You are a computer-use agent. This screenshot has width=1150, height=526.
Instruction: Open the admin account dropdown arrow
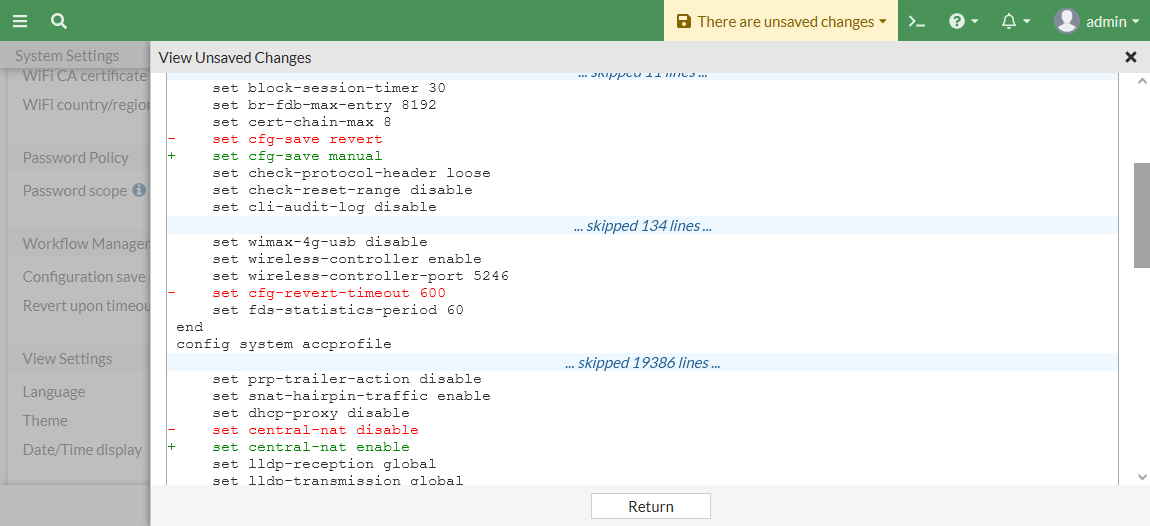(1135, 22)
